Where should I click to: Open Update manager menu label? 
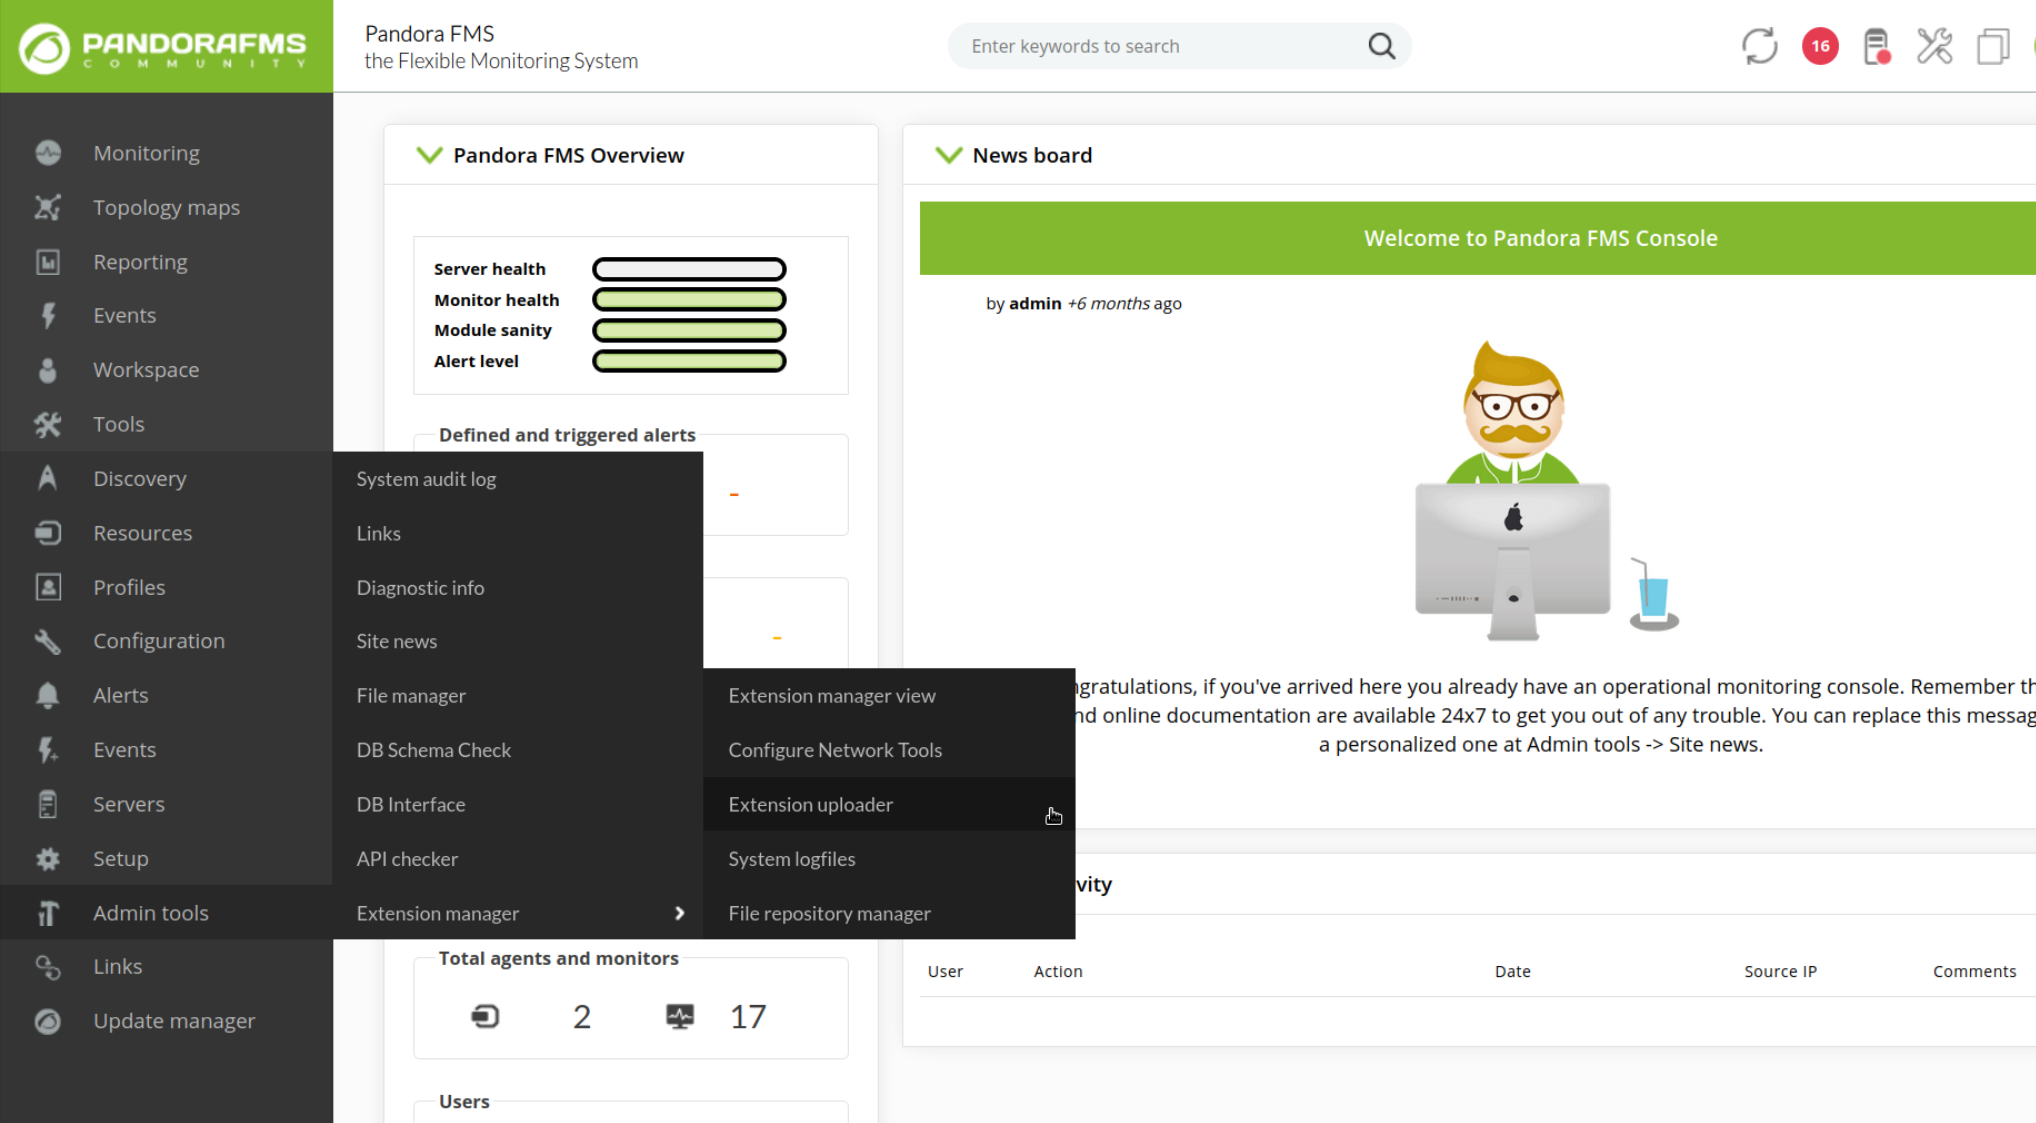(174, 1021)
